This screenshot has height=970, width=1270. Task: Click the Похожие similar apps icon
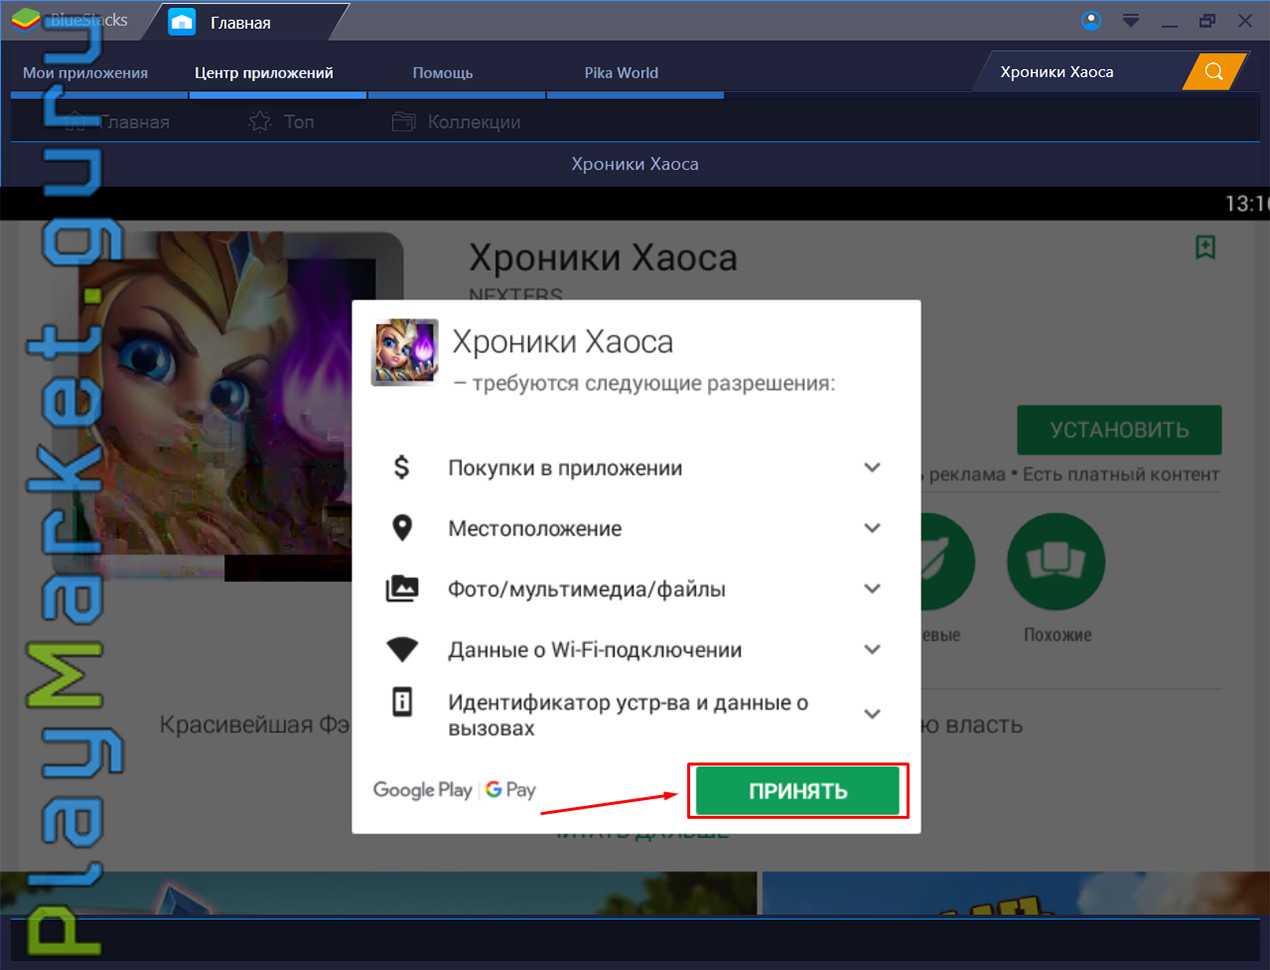(x=1056, y=561)
